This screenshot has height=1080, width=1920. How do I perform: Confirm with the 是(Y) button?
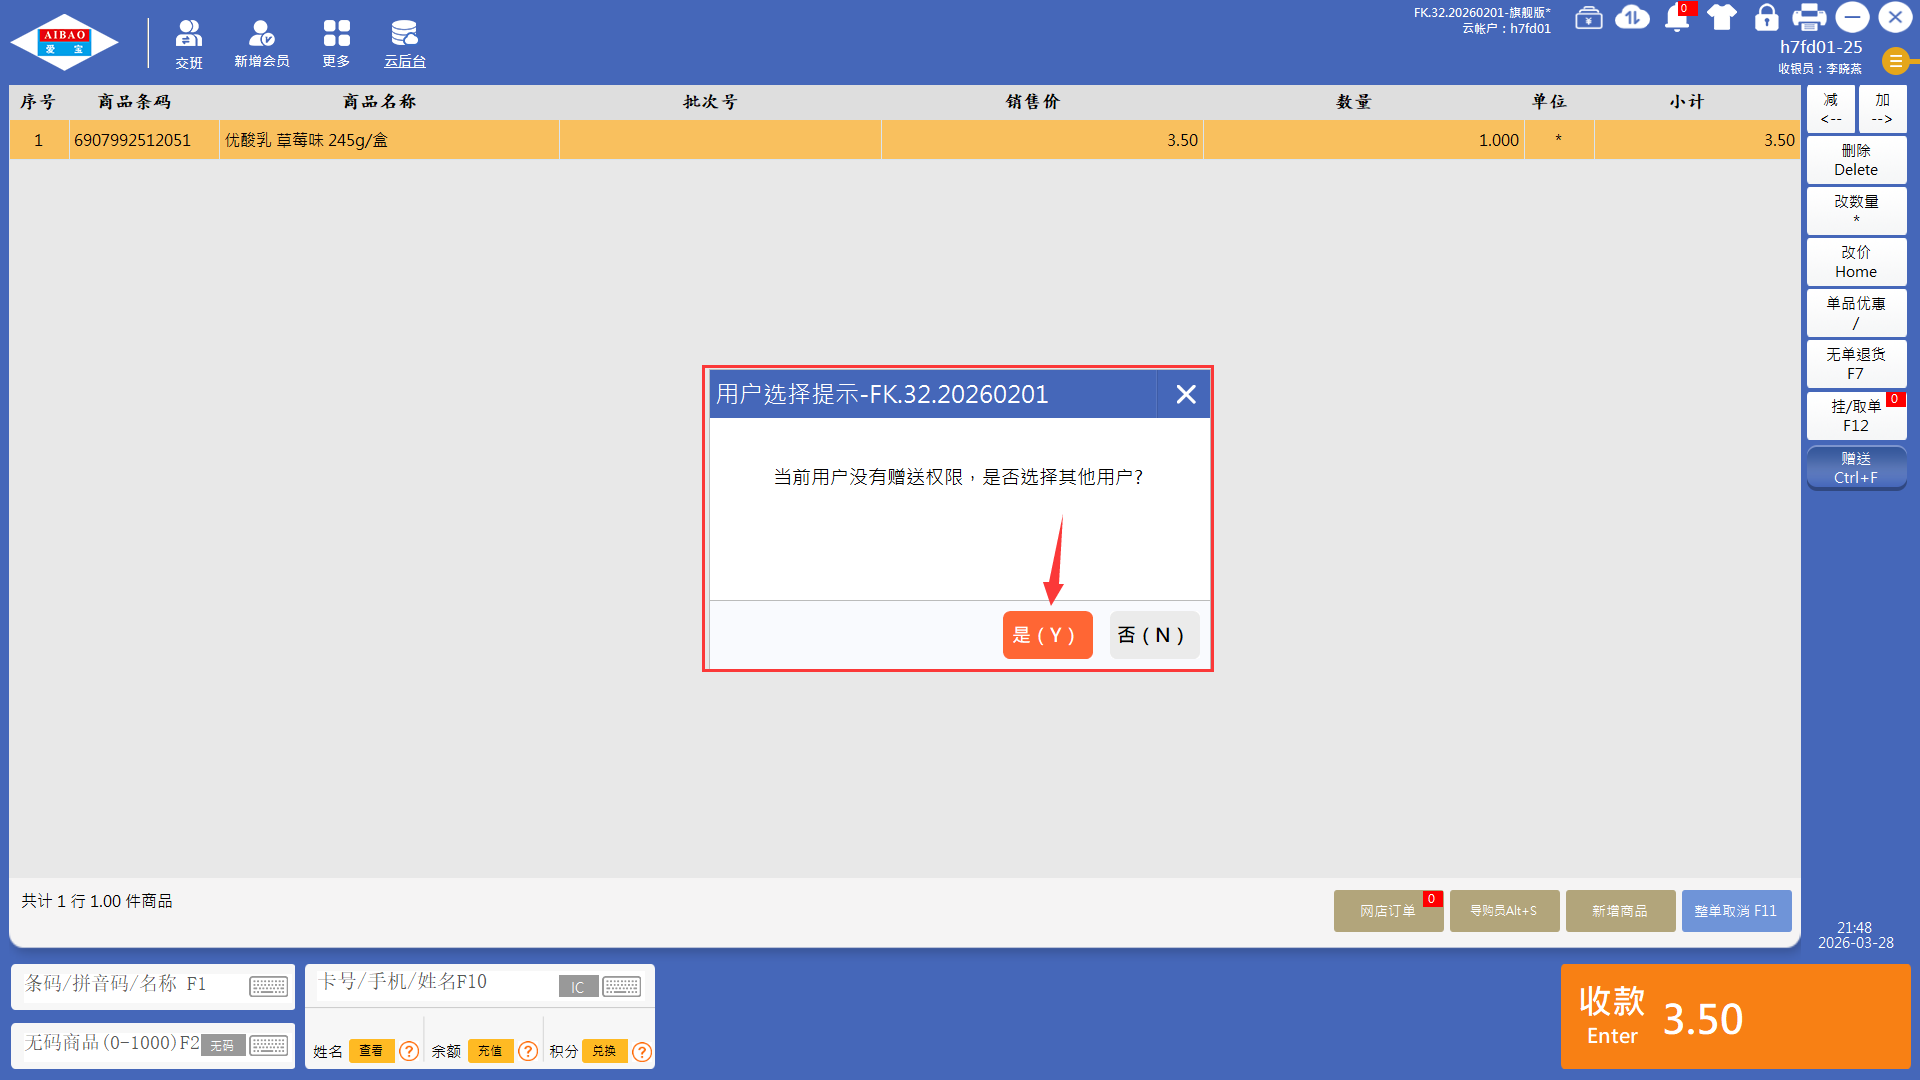click(1046, 635)
